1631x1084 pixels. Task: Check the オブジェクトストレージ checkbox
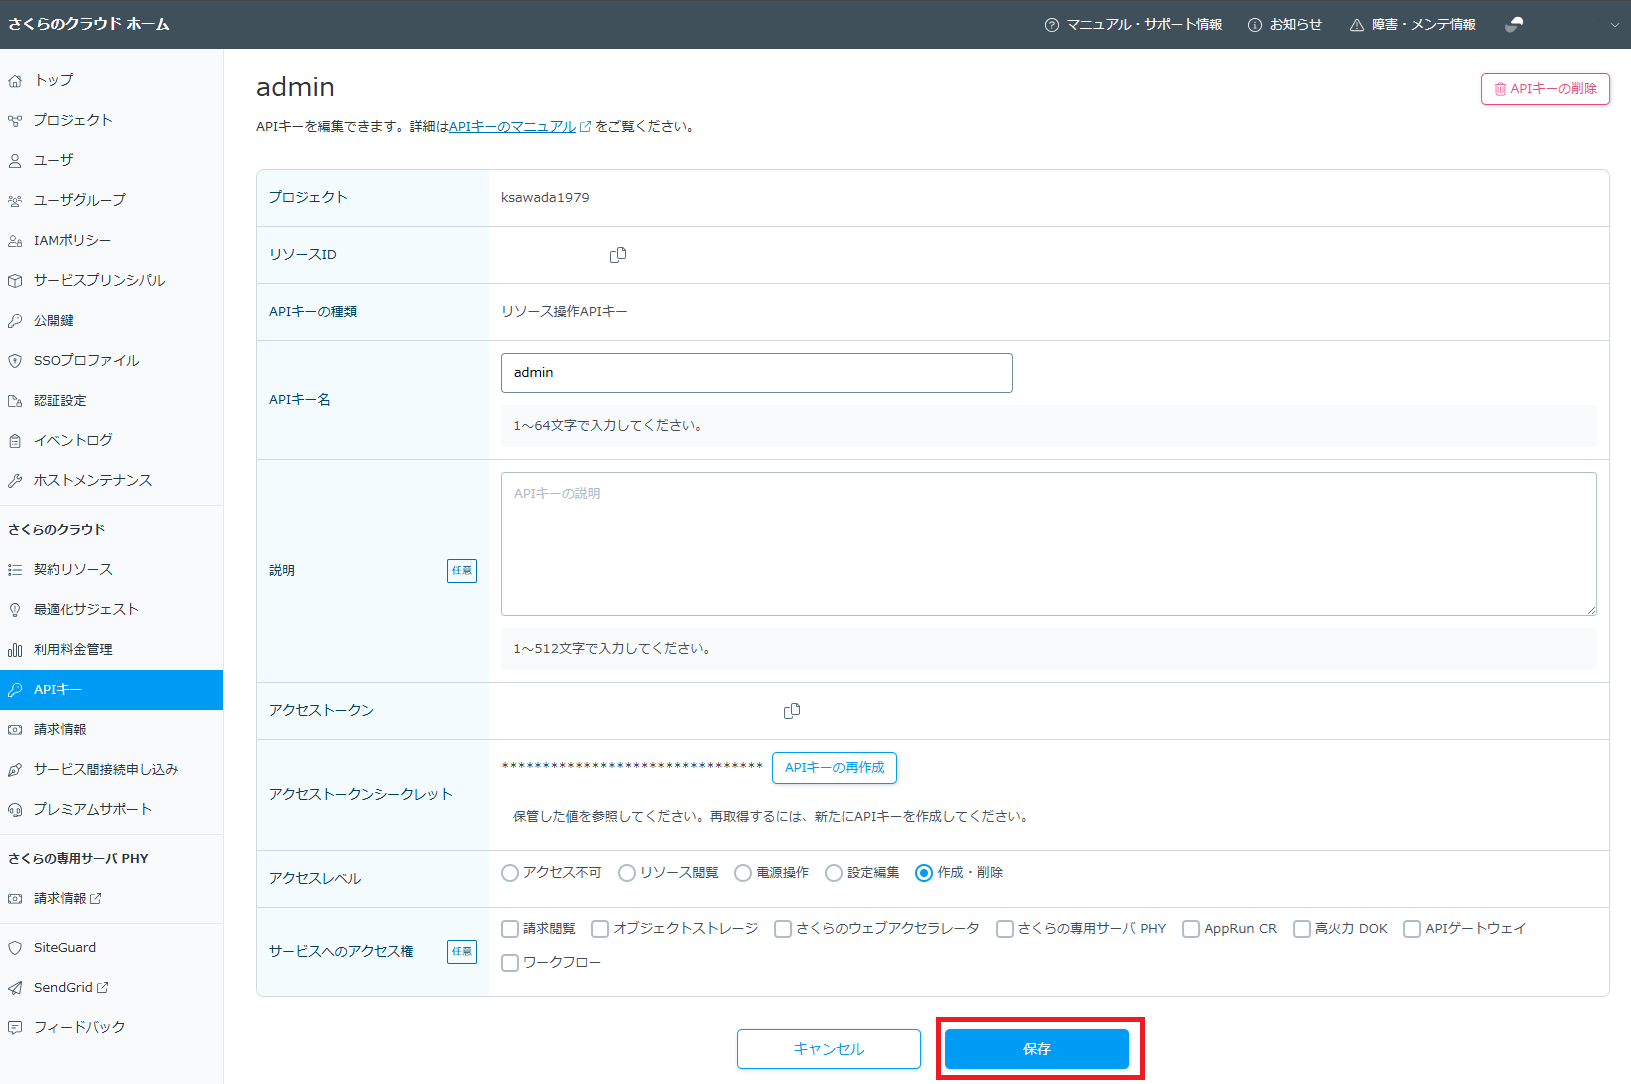tap(600, 929)
